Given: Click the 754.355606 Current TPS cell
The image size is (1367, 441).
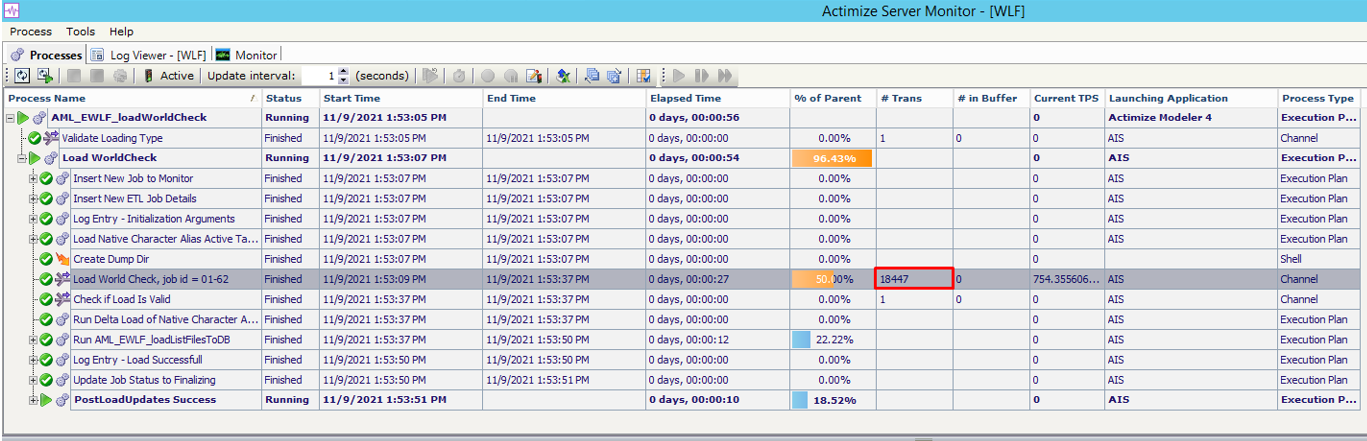Looking at the screenshot, I should pos(1067,279).
